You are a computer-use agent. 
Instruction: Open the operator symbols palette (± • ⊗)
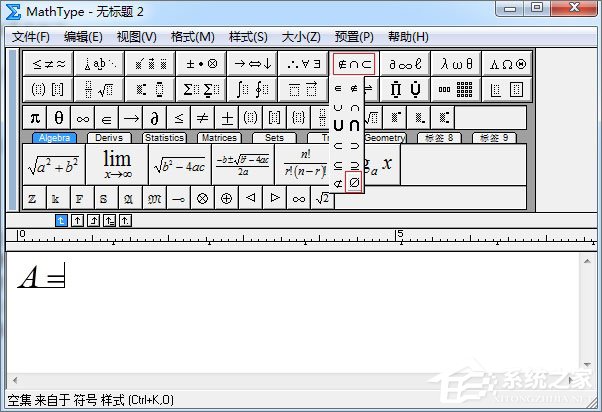203,63
